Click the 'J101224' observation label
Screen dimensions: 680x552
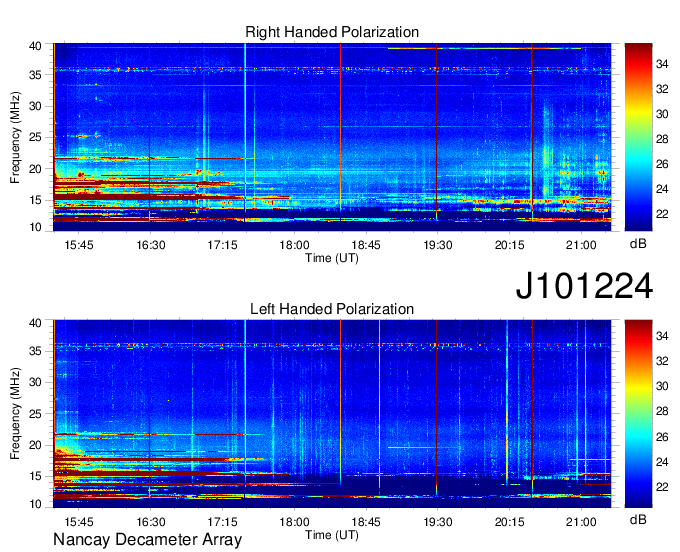[x=584, y=286]
